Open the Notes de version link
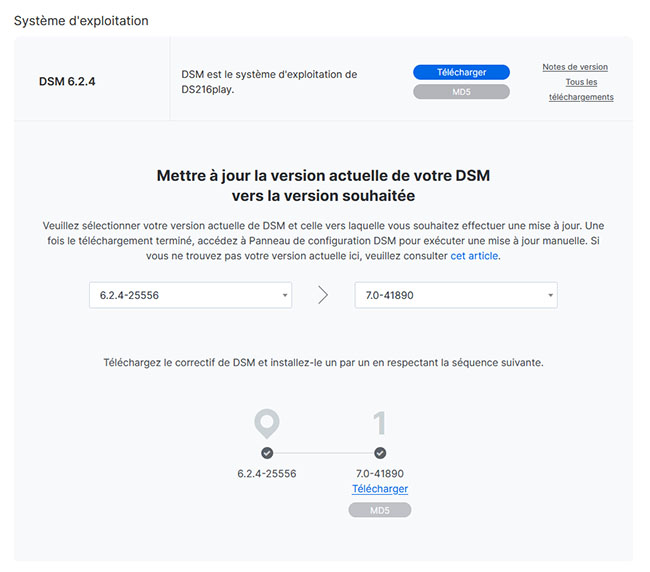This screenshot has height=572, width=650. tap(575, 67)
